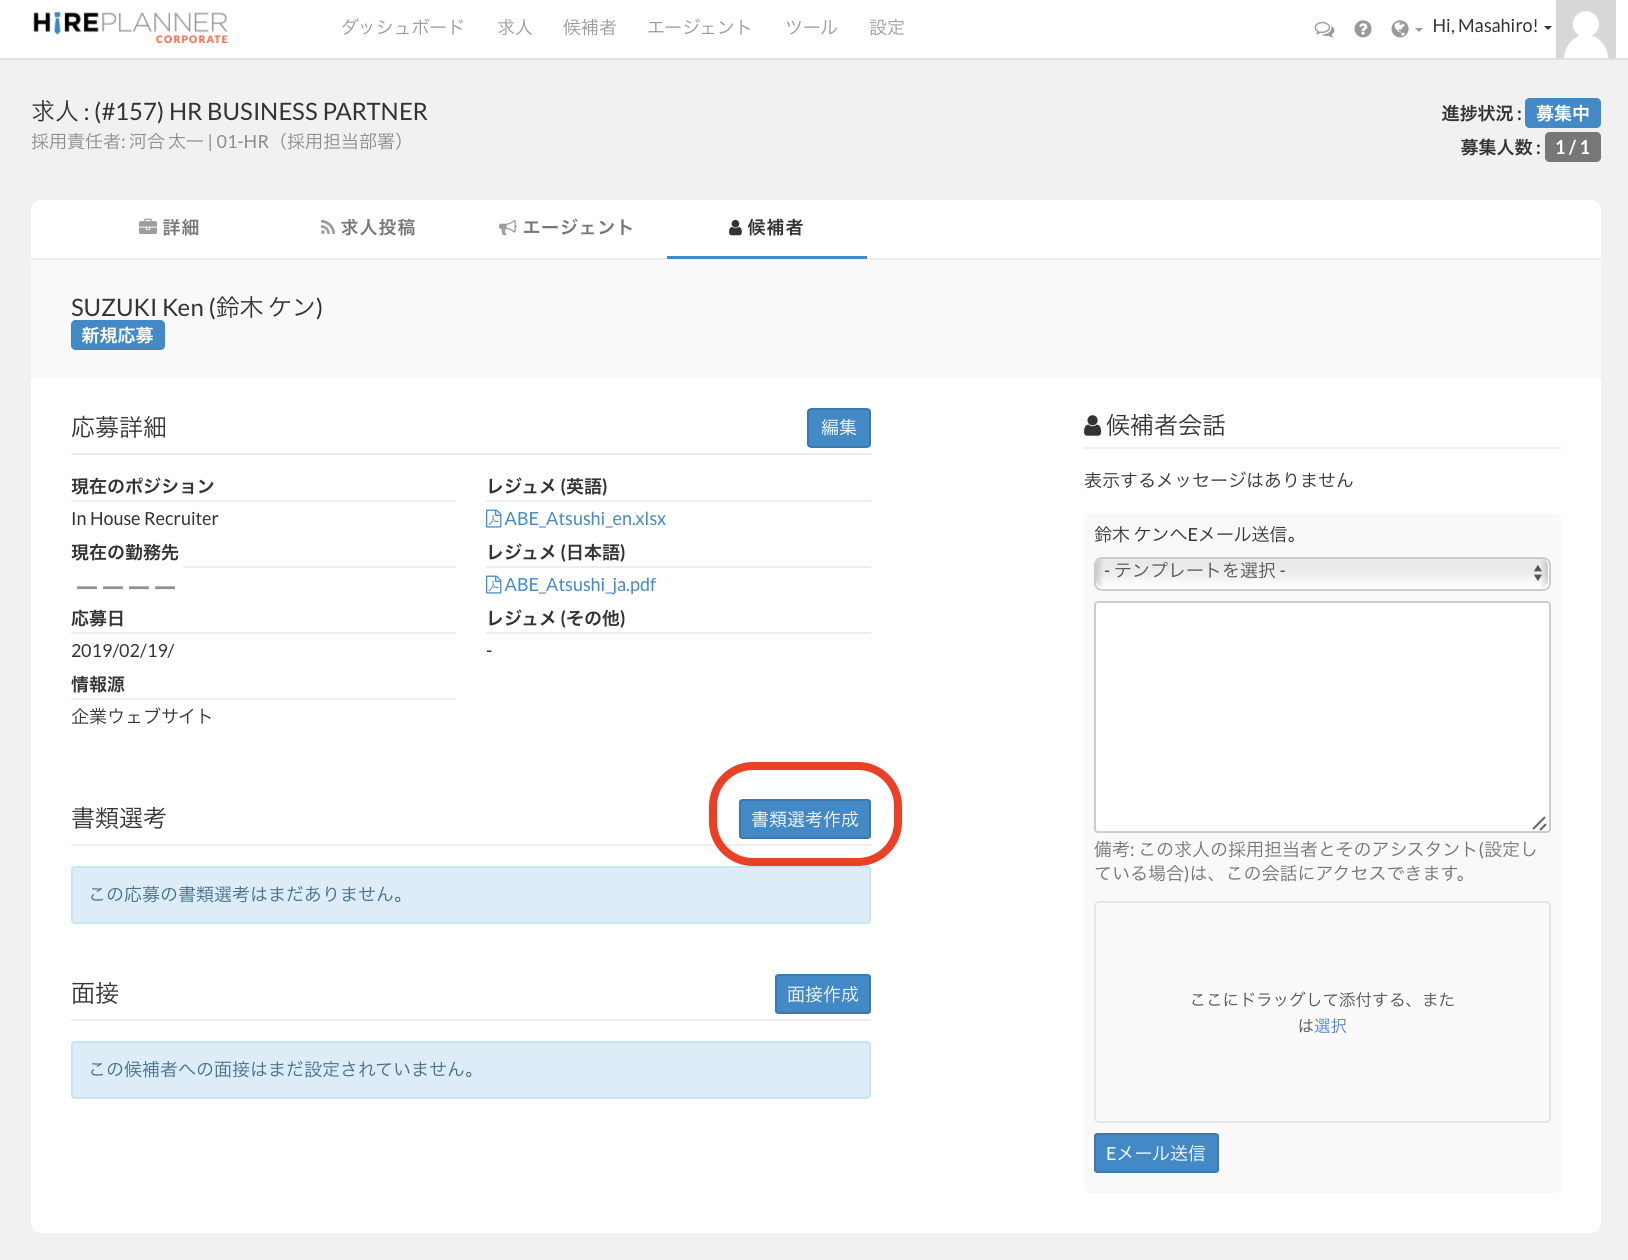
Task: Select the 候補者 tab
Action: point(766,228)
